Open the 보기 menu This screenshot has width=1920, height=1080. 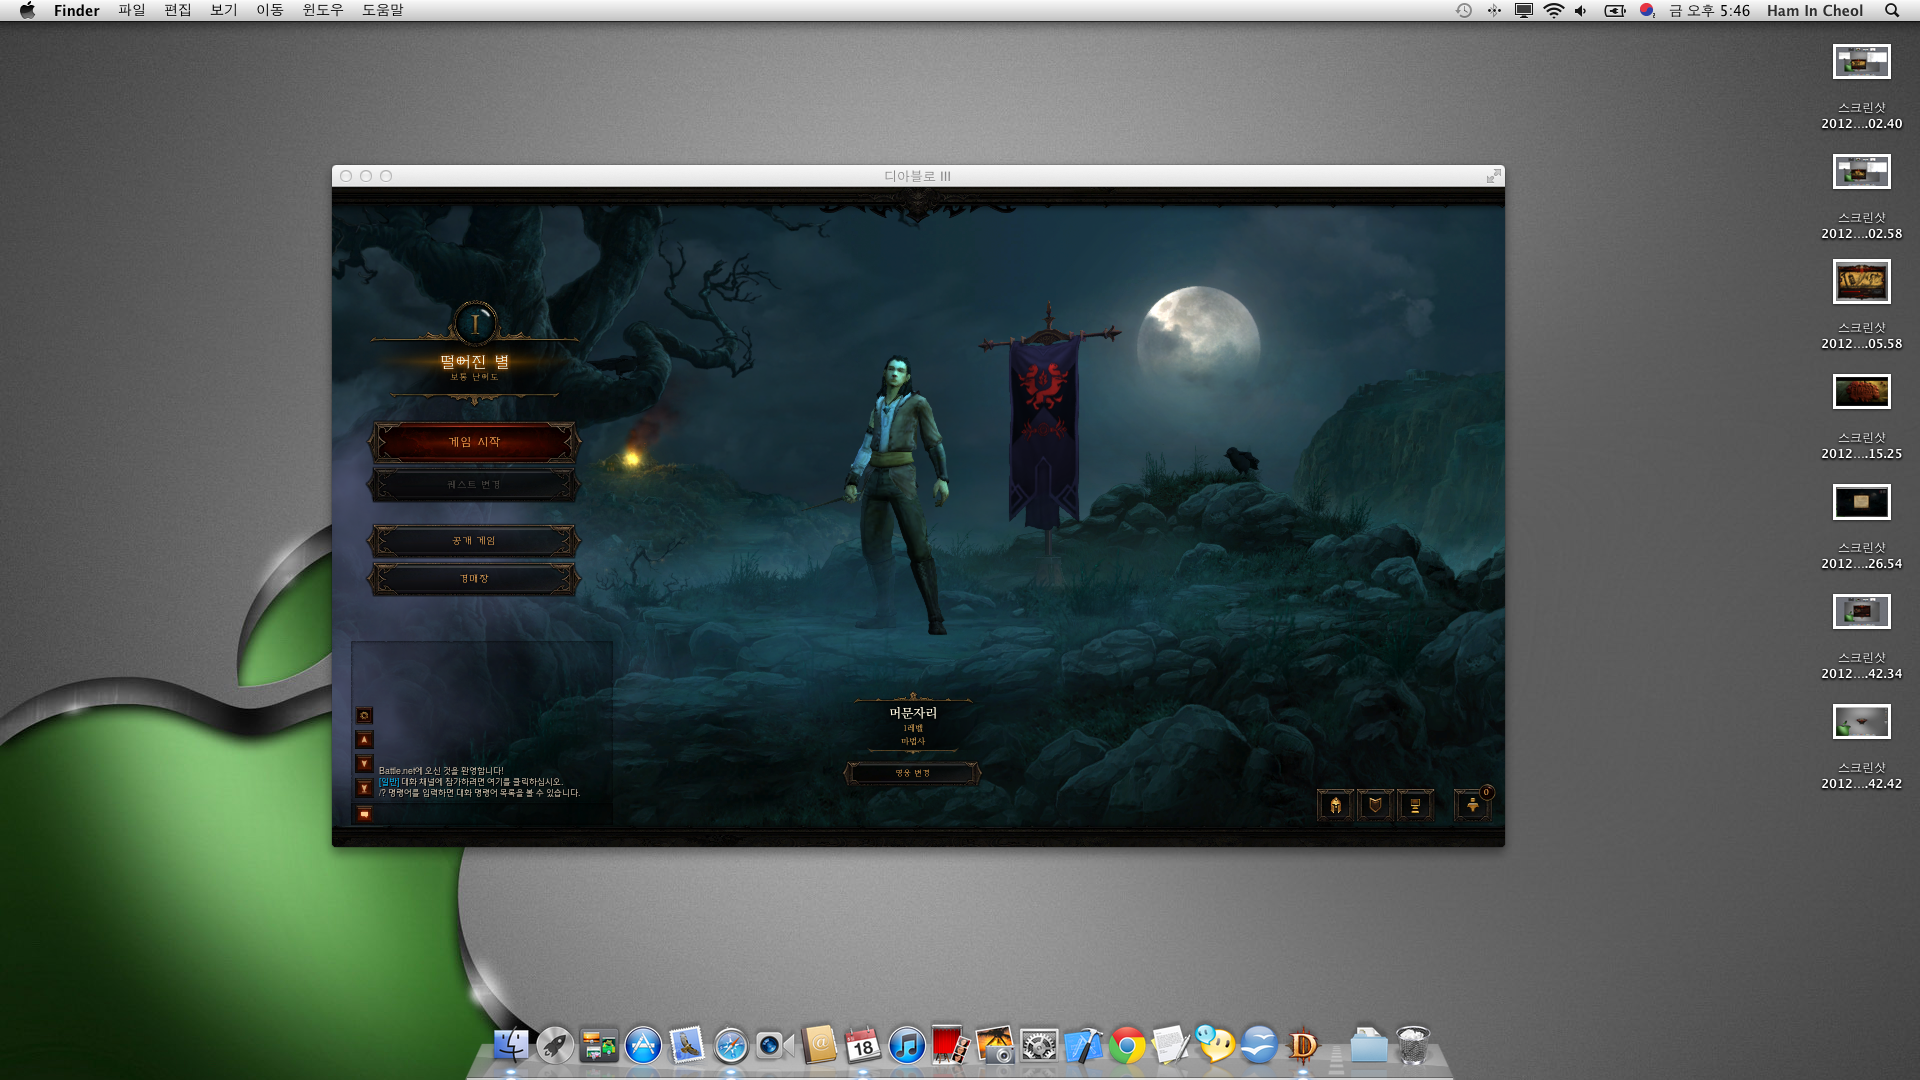pyautogui.click(x=223, y=10)
